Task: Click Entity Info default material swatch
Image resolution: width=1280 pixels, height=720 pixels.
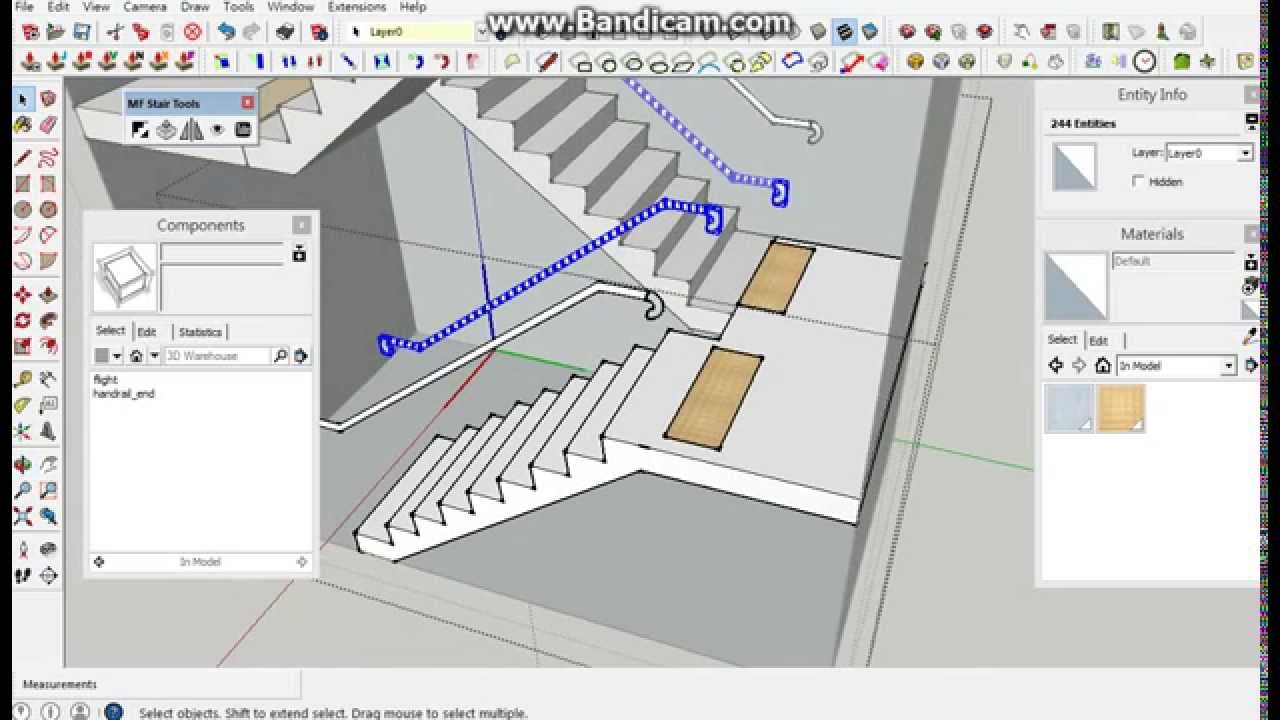Action: coord(1075,167)
